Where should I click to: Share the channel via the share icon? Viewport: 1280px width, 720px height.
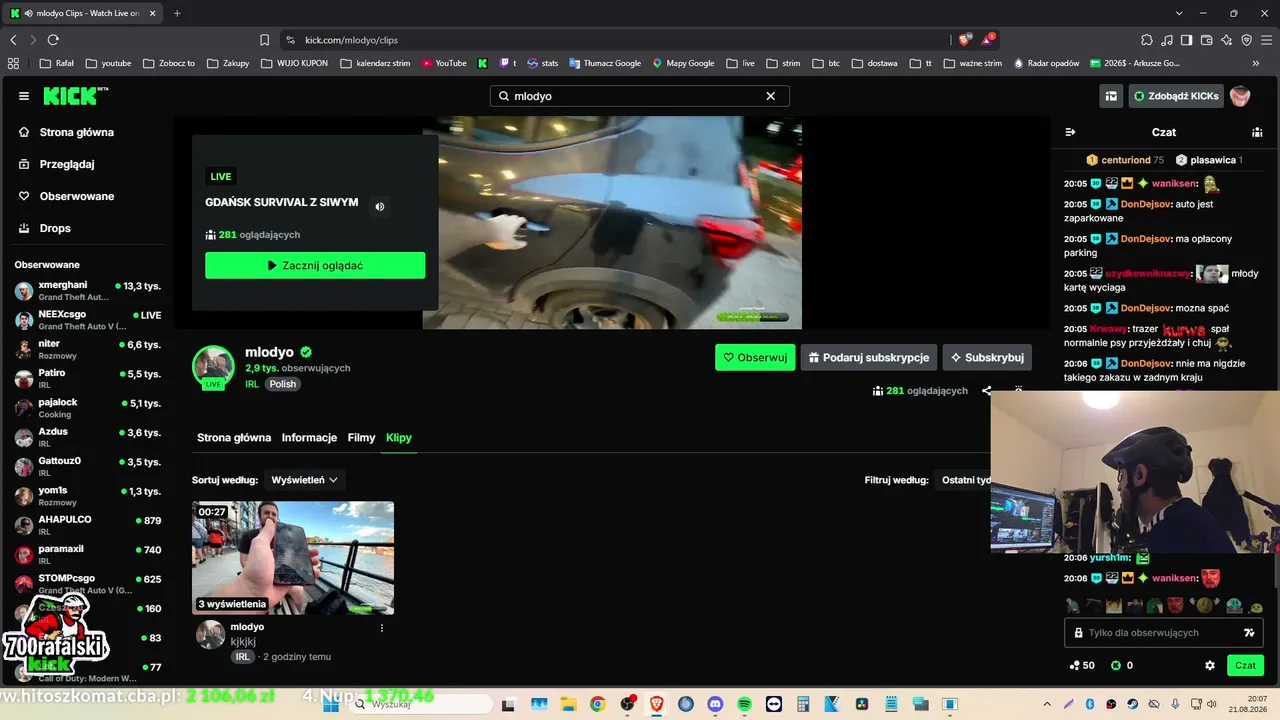987,391
